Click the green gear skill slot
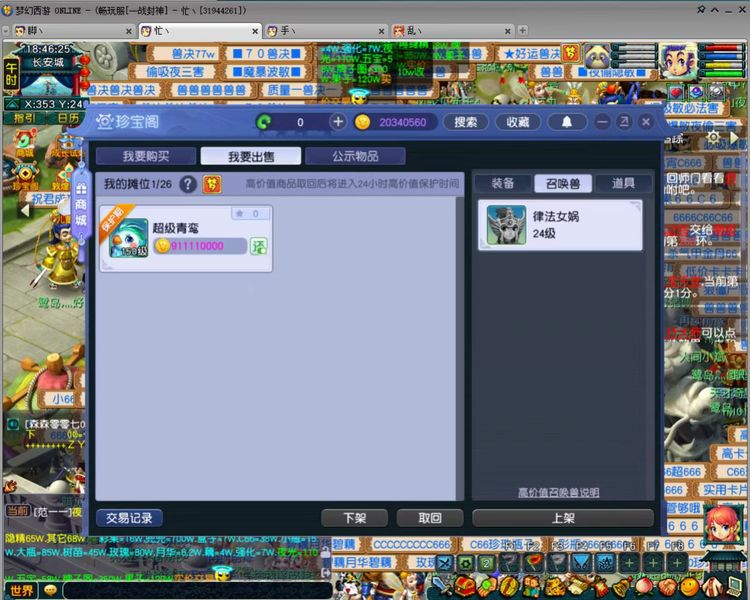The image size is (750, 600). click(465, 563)
